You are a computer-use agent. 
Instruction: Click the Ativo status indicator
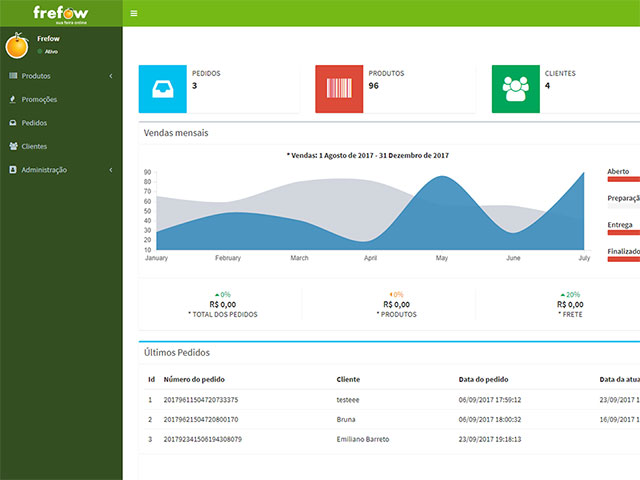(x=49, y=50)
